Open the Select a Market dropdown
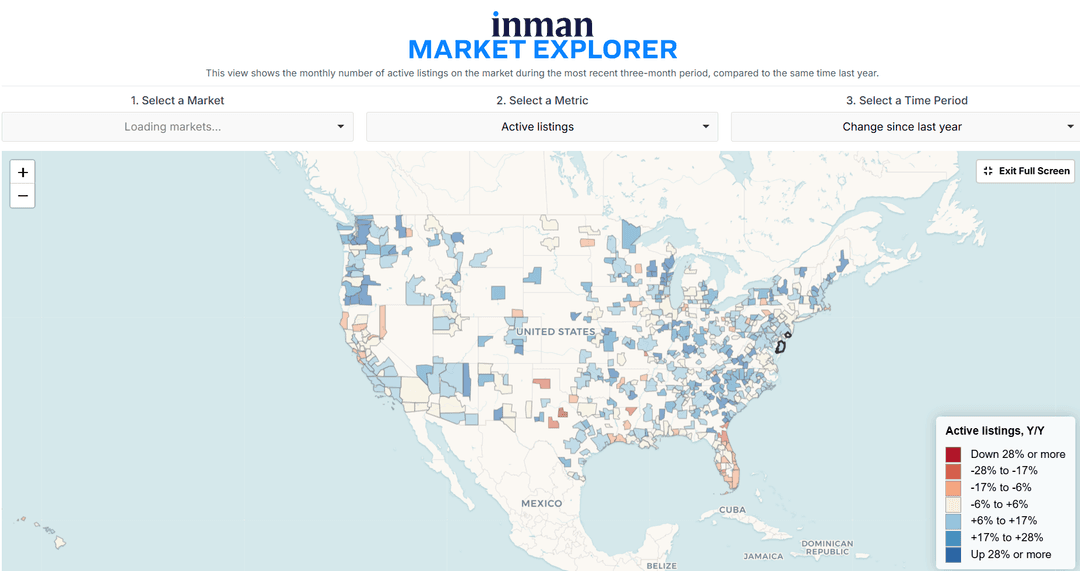Screen dimensions: 1080x571 (x=178, y=127)
